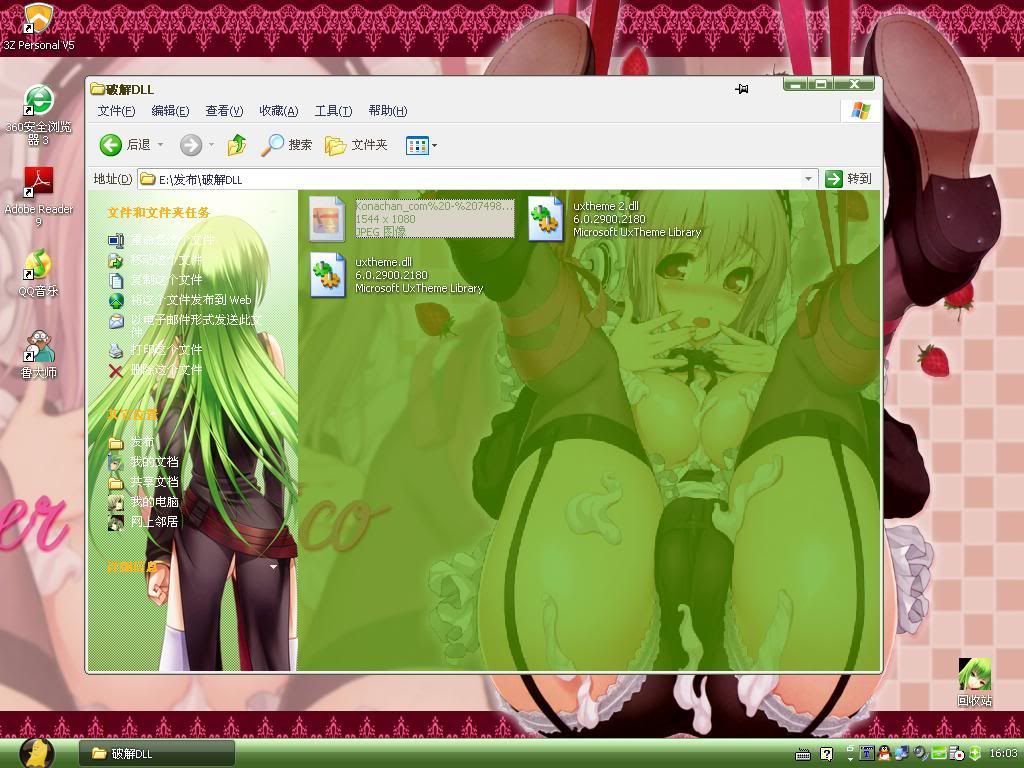The image size is (1024, 768).
Task: Click the publish to Web link
Action: coord(191,300)
